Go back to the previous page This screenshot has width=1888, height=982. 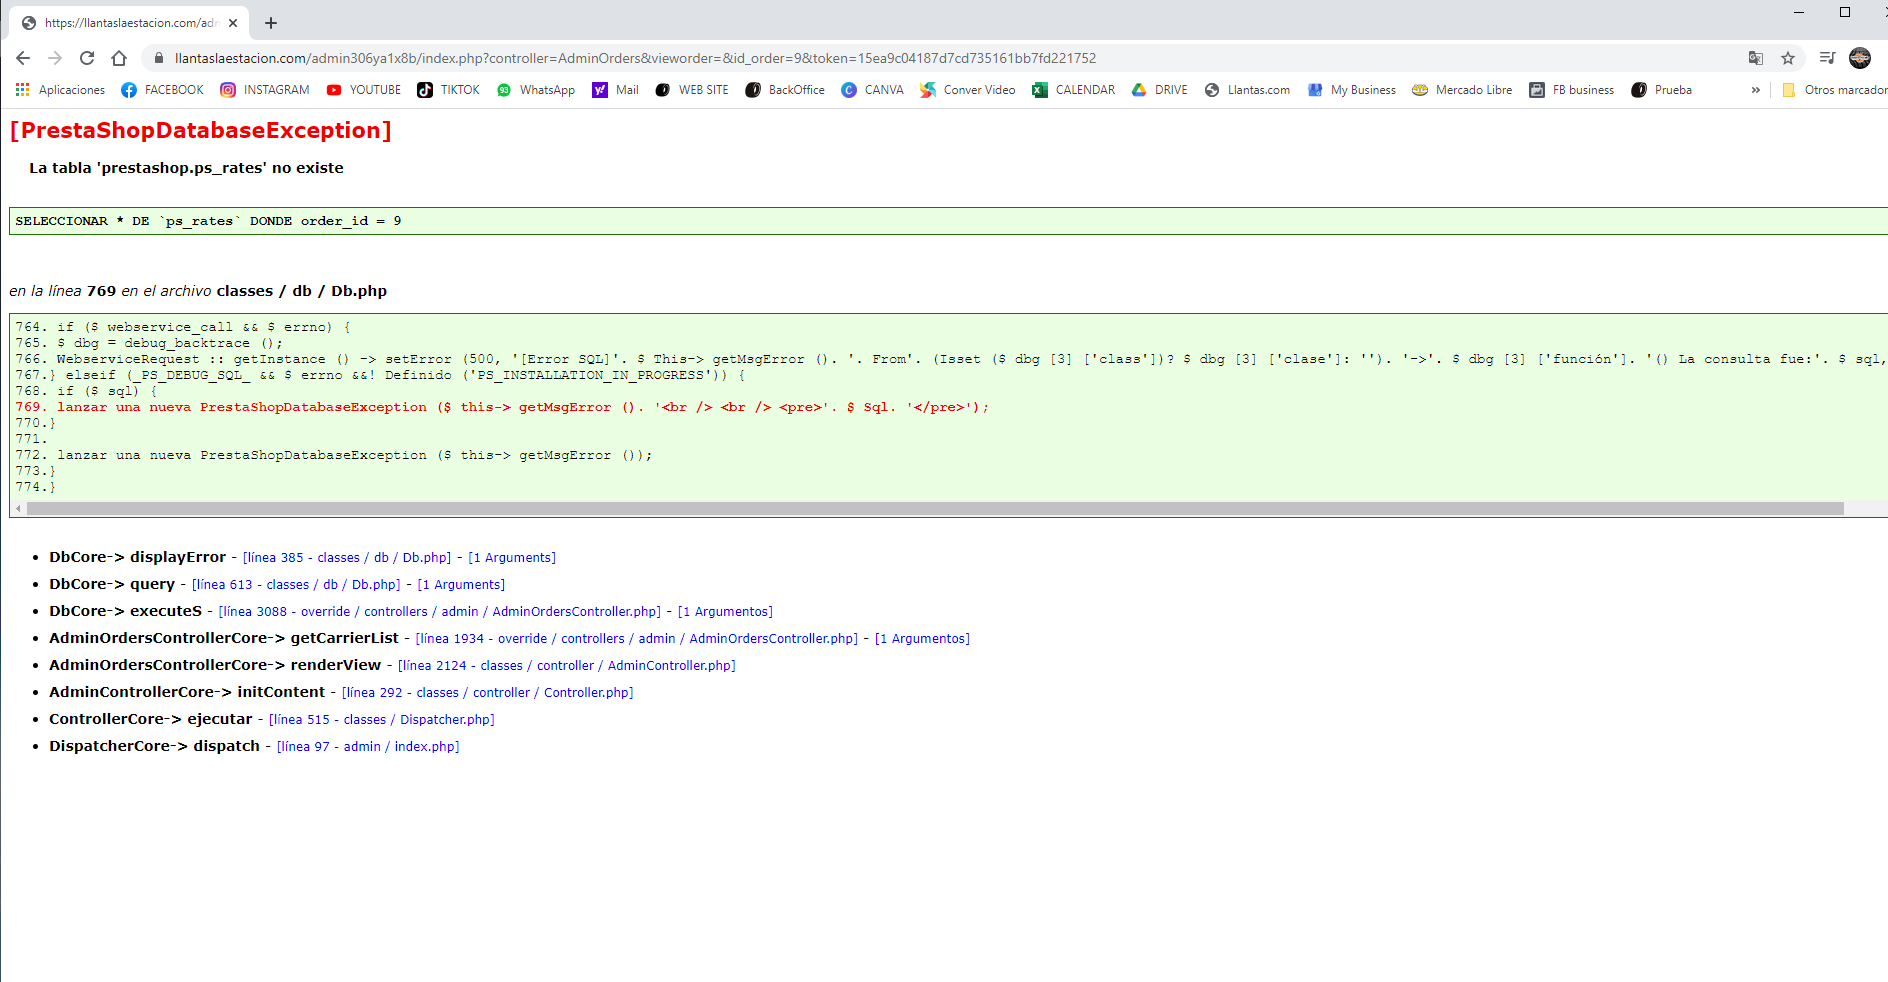click(x=23, y=58)
